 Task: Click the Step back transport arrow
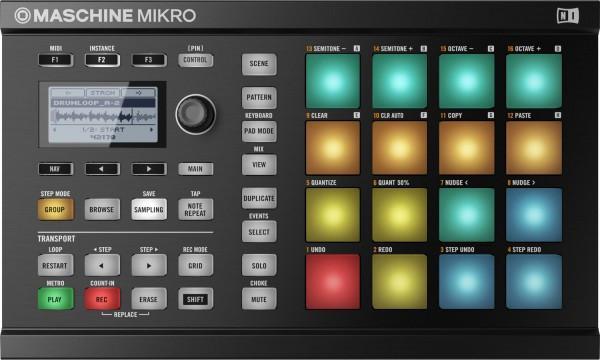[102, 266]
